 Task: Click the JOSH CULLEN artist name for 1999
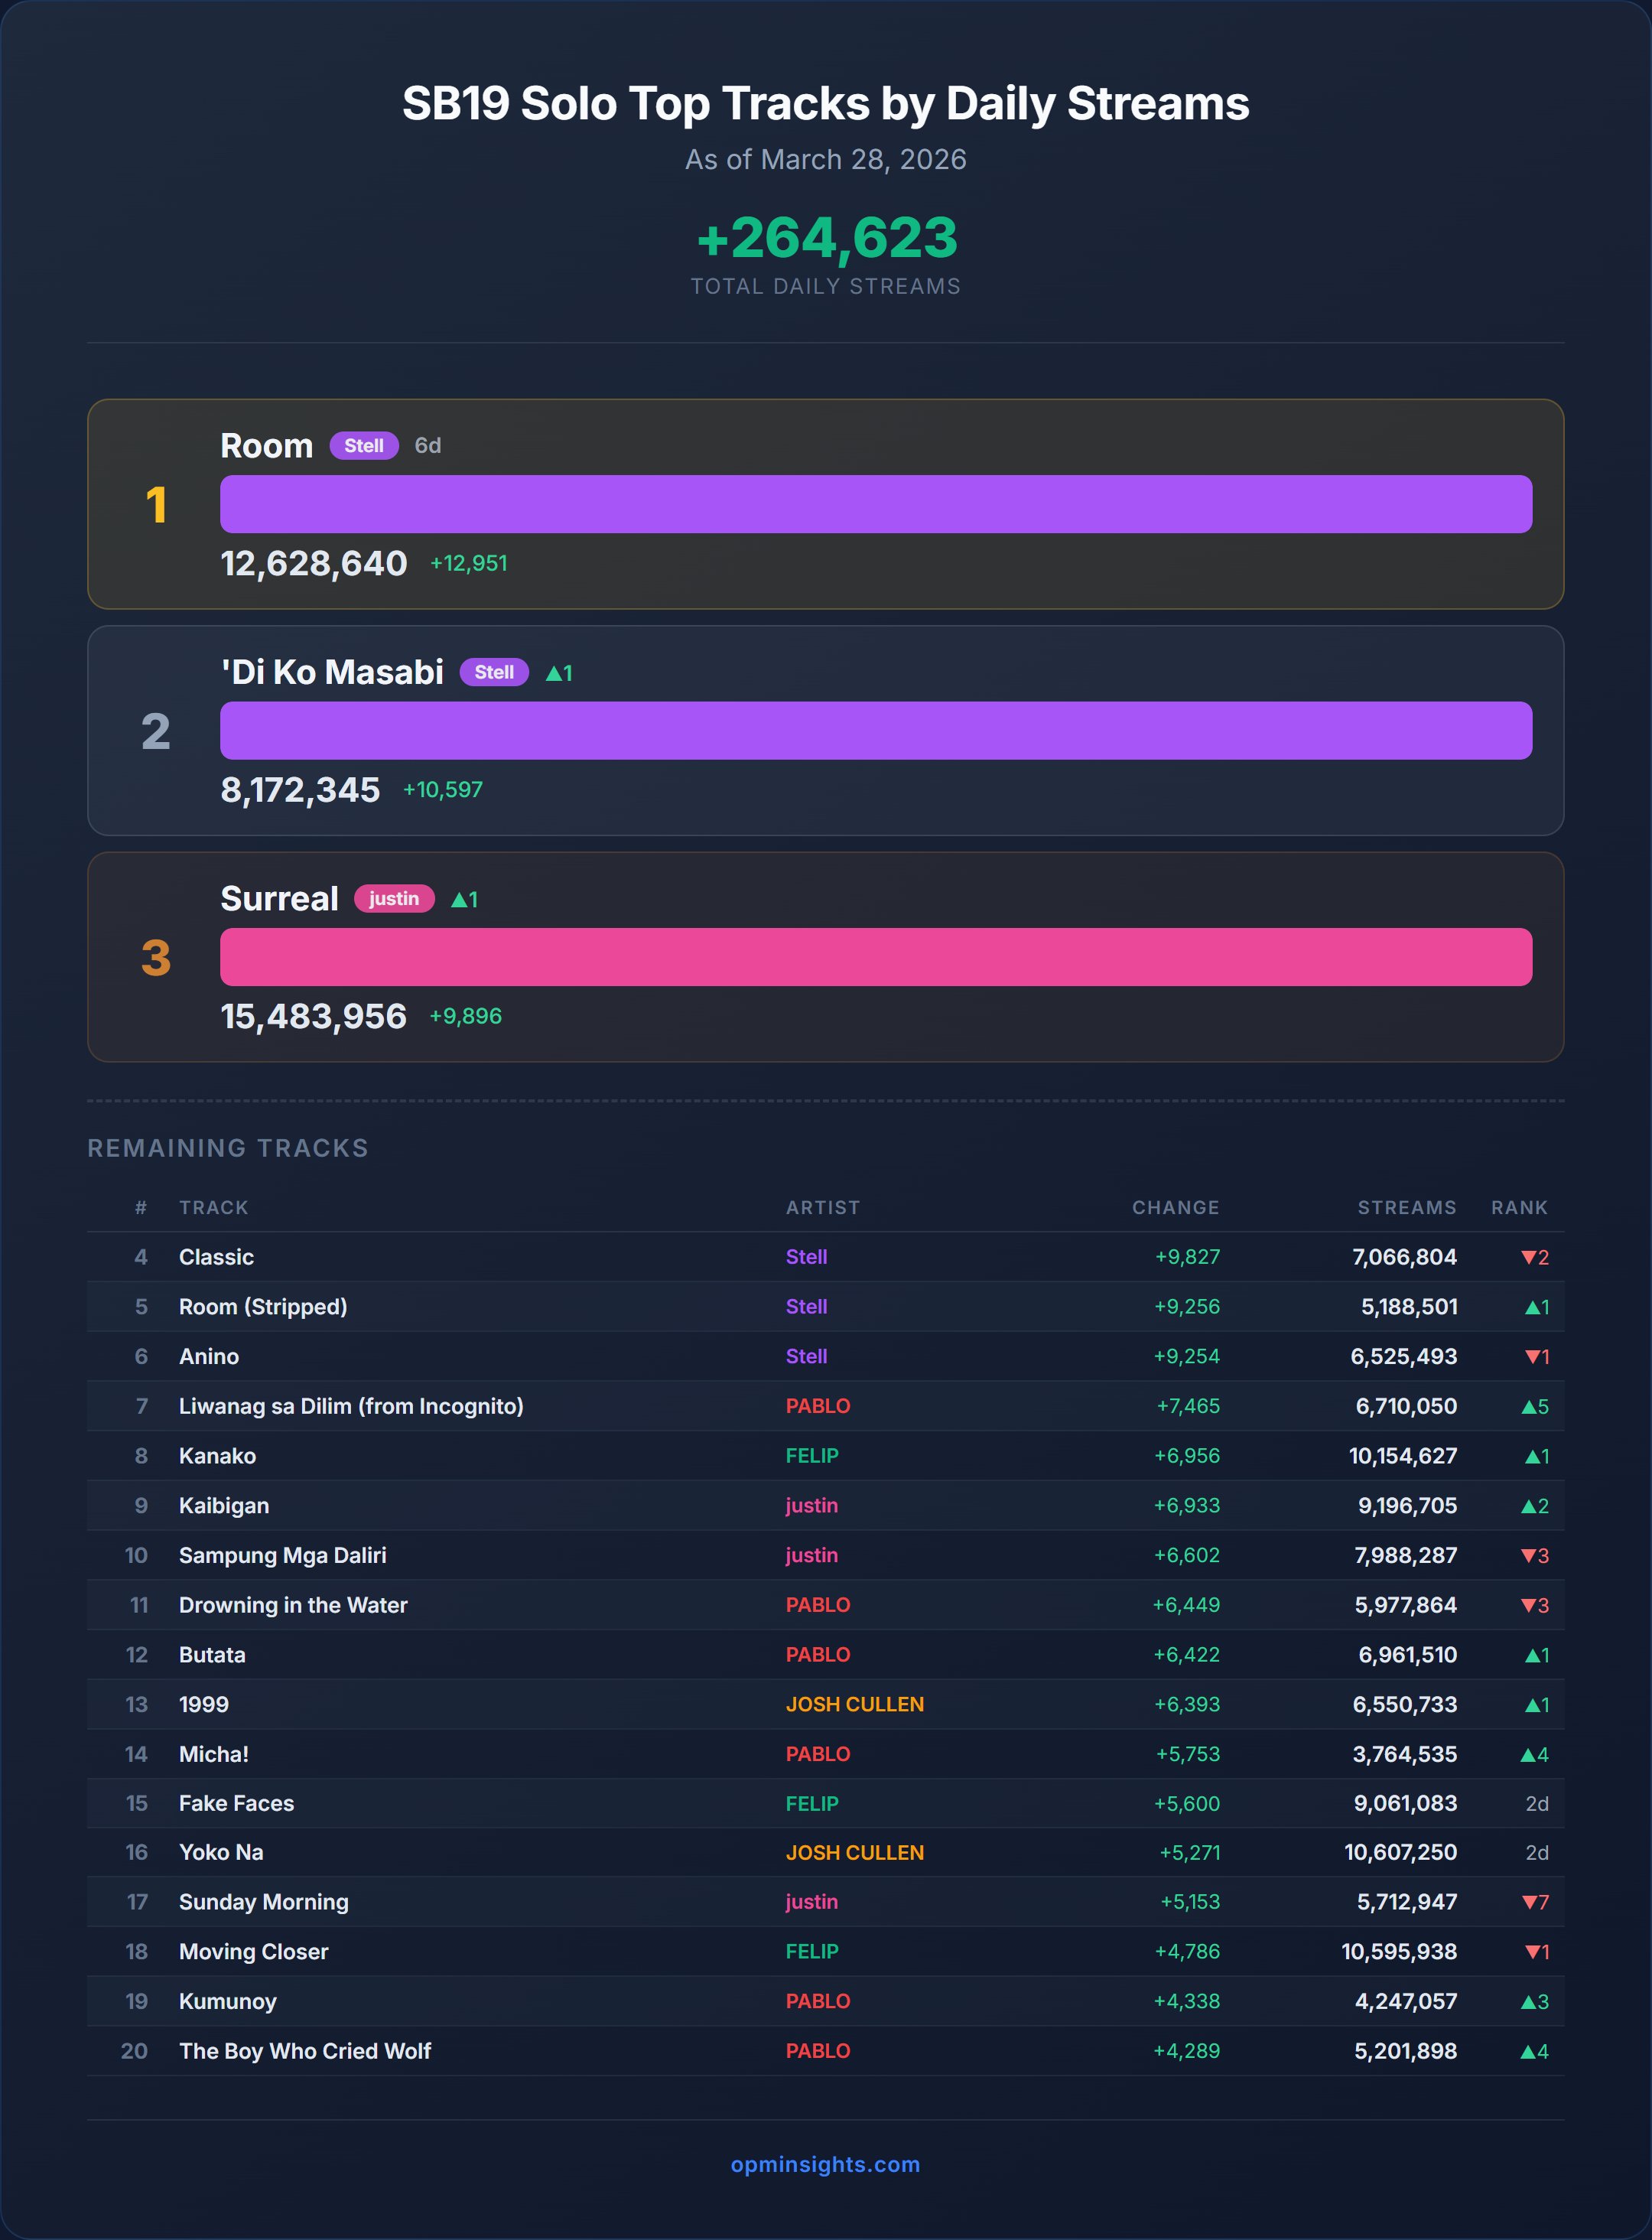click(x=854, y=1704)
